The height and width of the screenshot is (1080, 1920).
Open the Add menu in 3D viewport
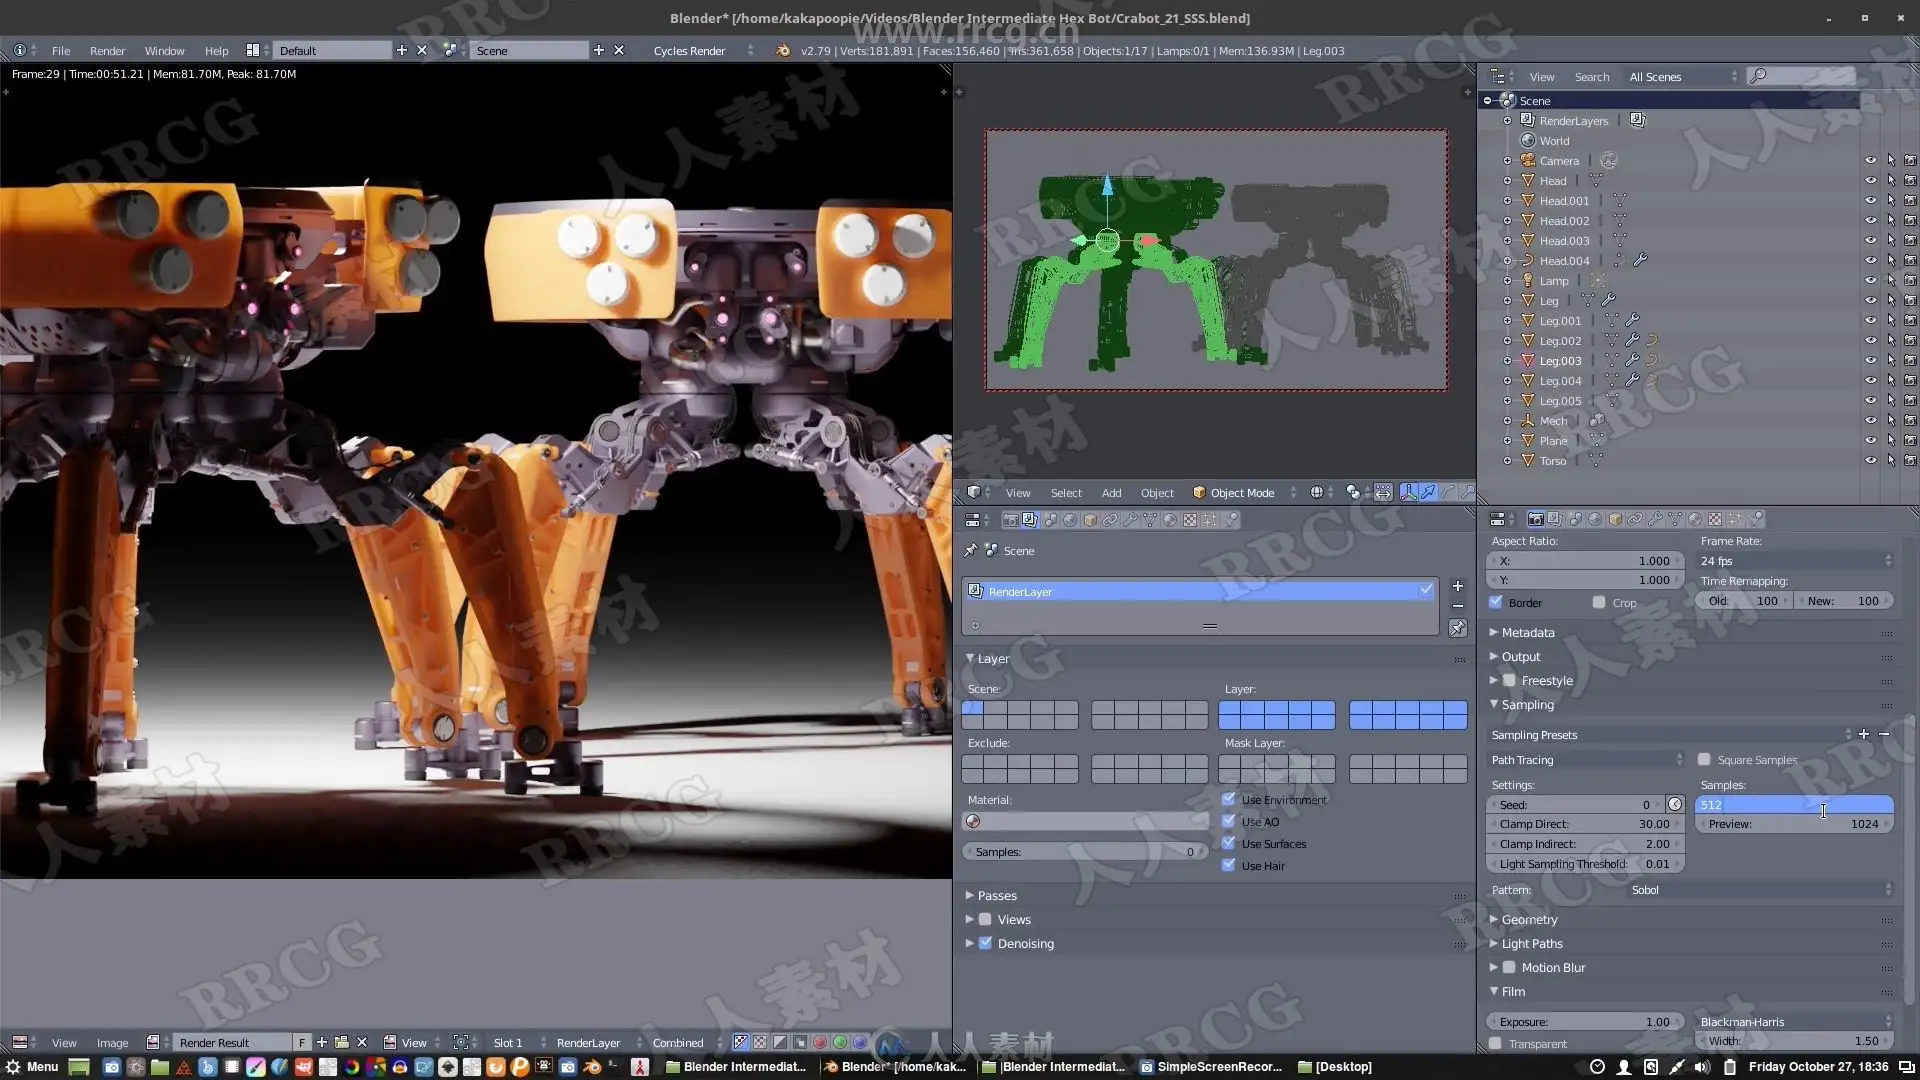[x=1111, y=493]
